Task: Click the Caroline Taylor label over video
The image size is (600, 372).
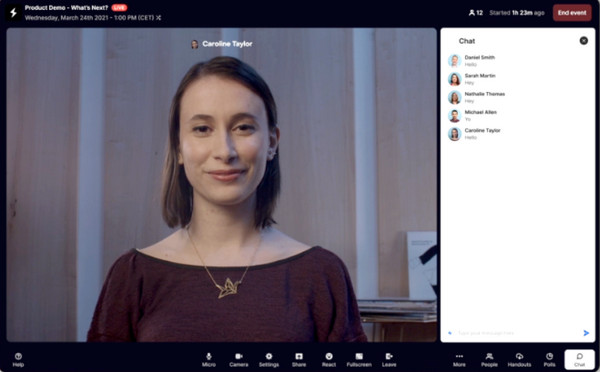Action: 227,44
